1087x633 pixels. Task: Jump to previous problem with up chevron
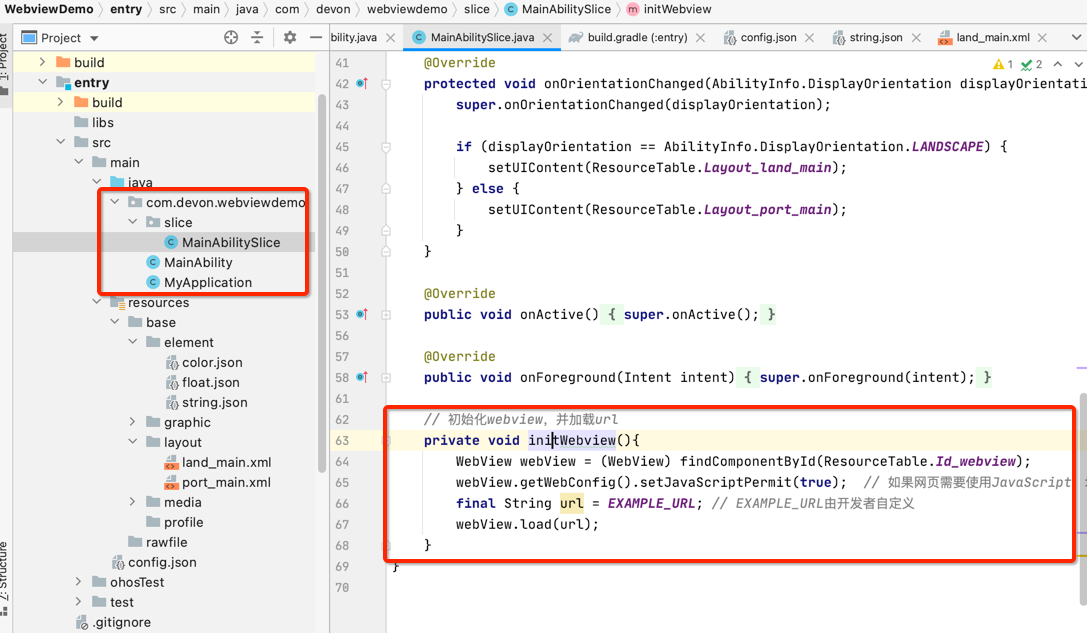(x=1057, y=62)
